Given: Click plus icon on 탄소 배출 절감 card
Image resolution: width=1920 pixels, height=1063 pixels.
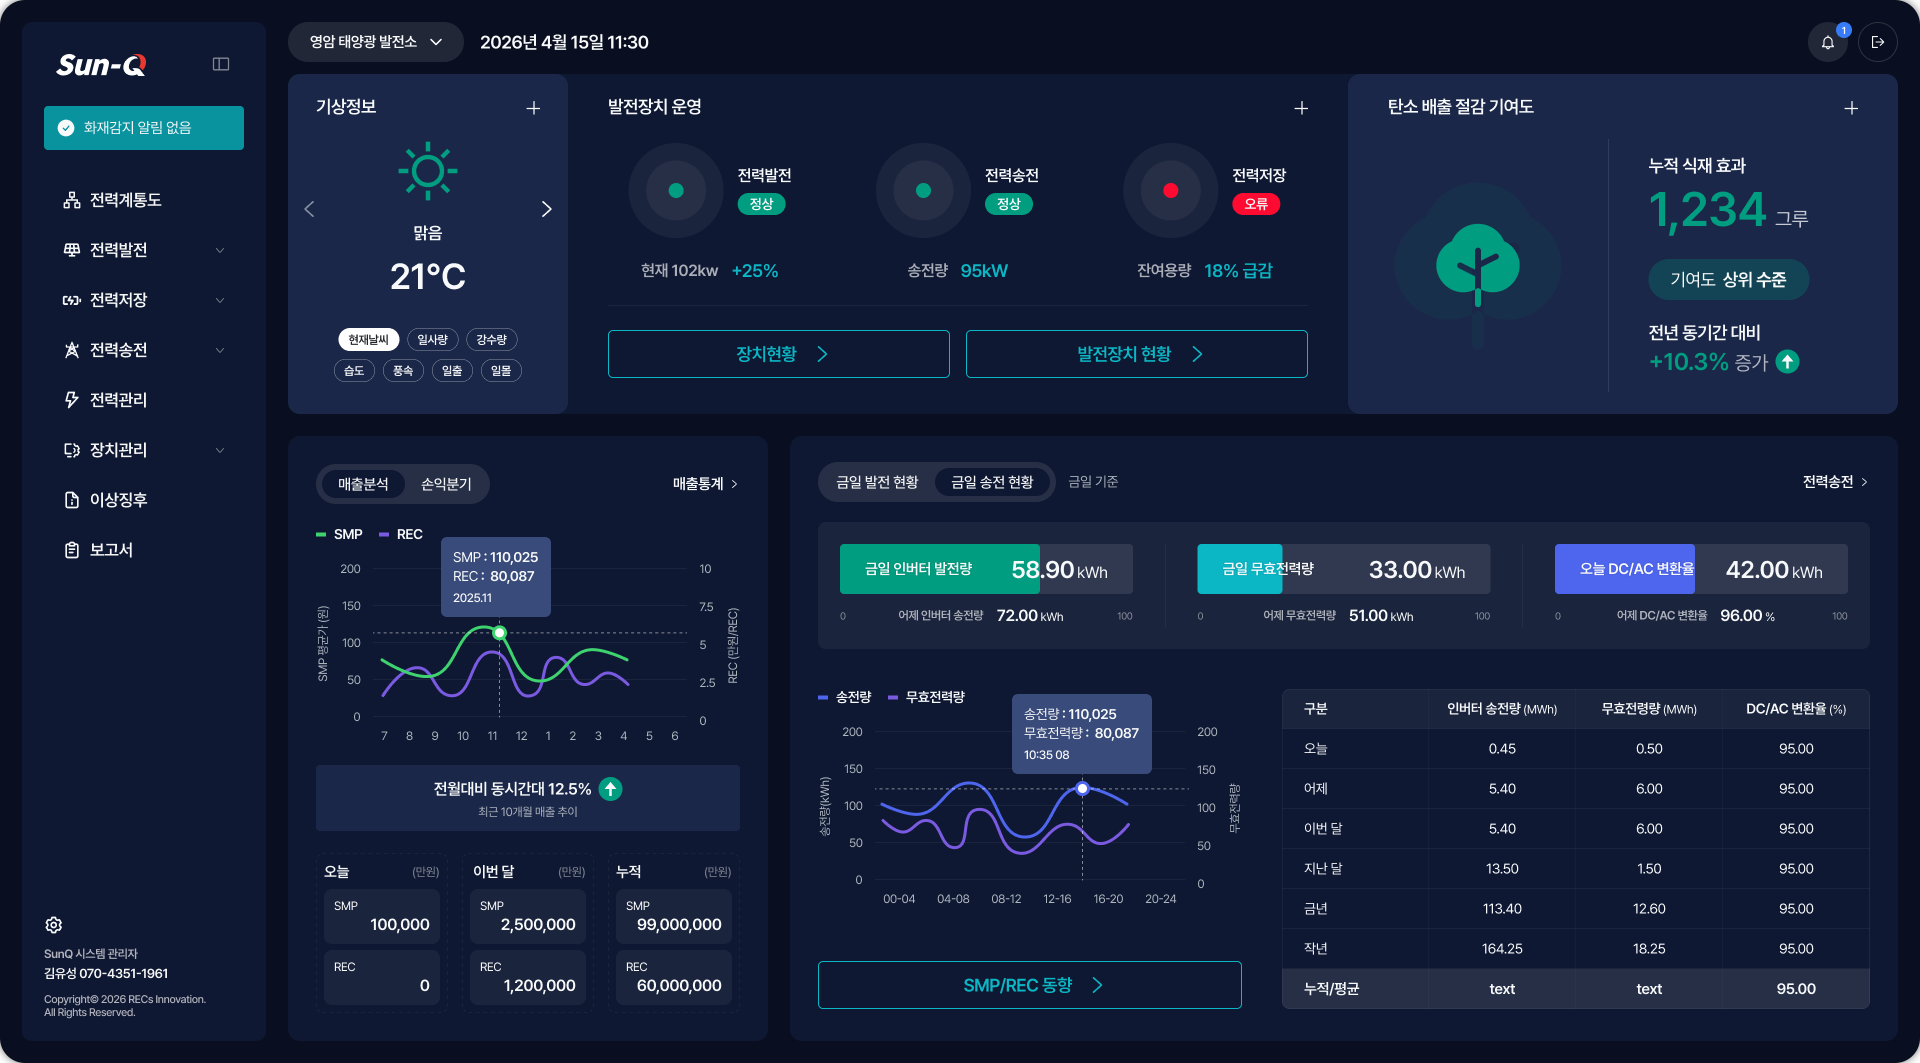Looking at the screenshot, I should tap(1851, 108).
